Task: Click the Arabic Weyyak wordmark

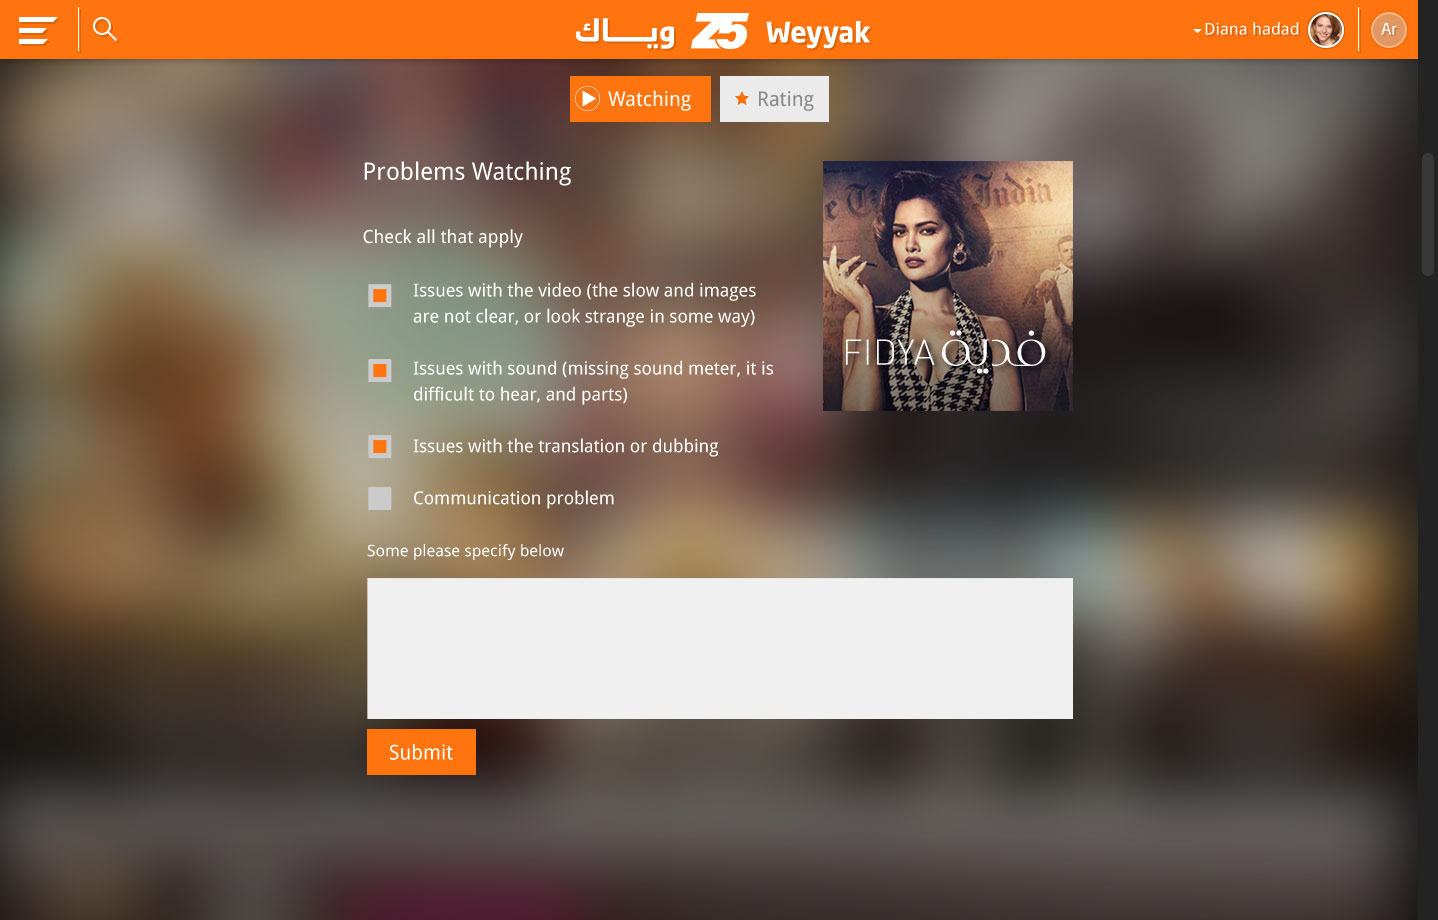Action: tap(625, 32)
